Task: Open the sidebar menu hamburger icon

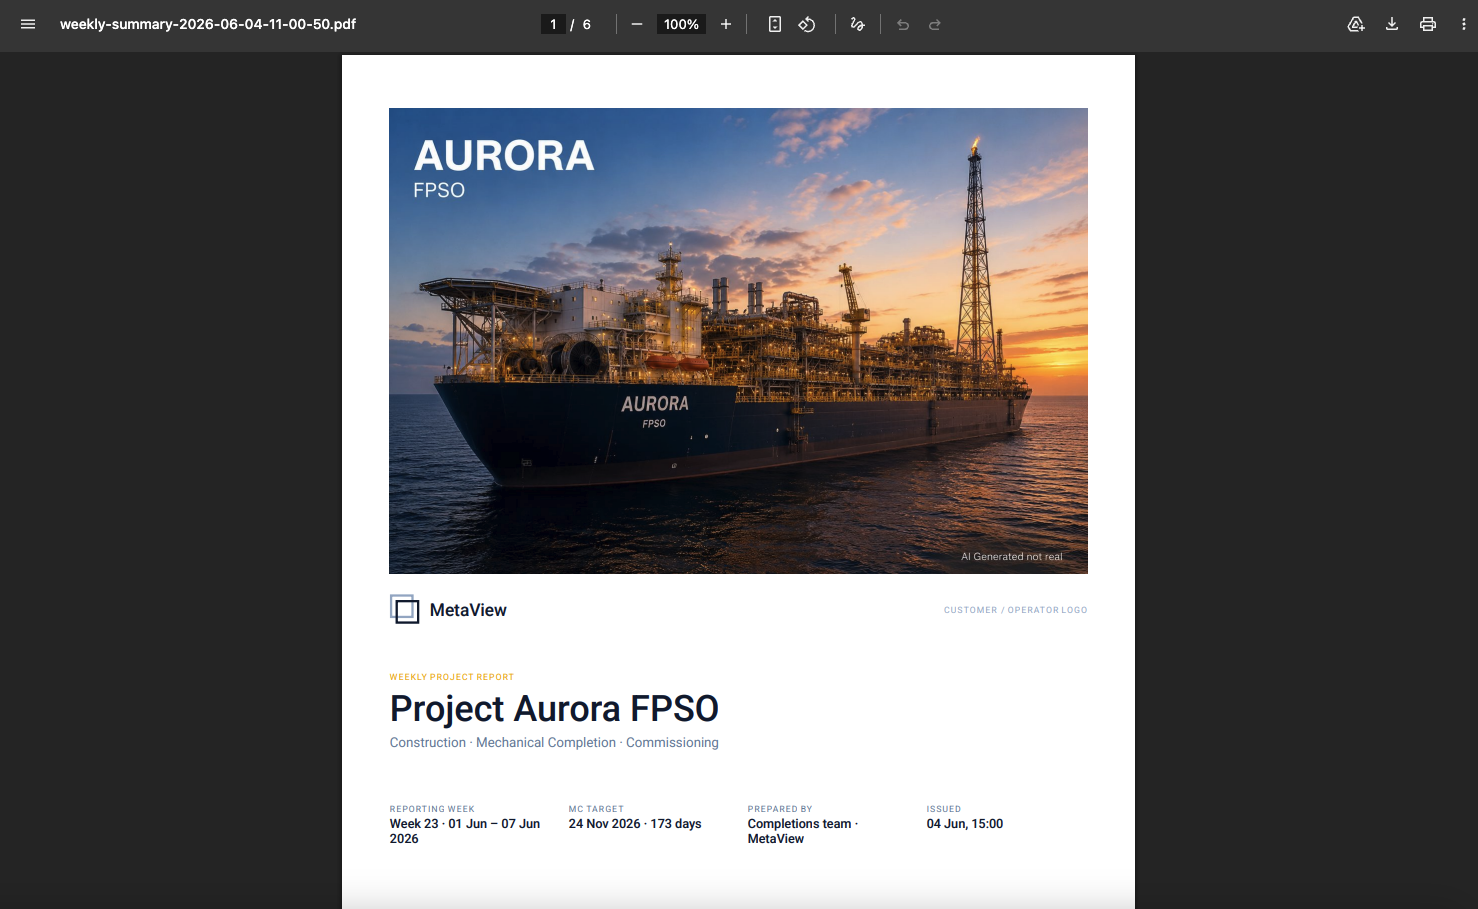Action: coord(28,24)
